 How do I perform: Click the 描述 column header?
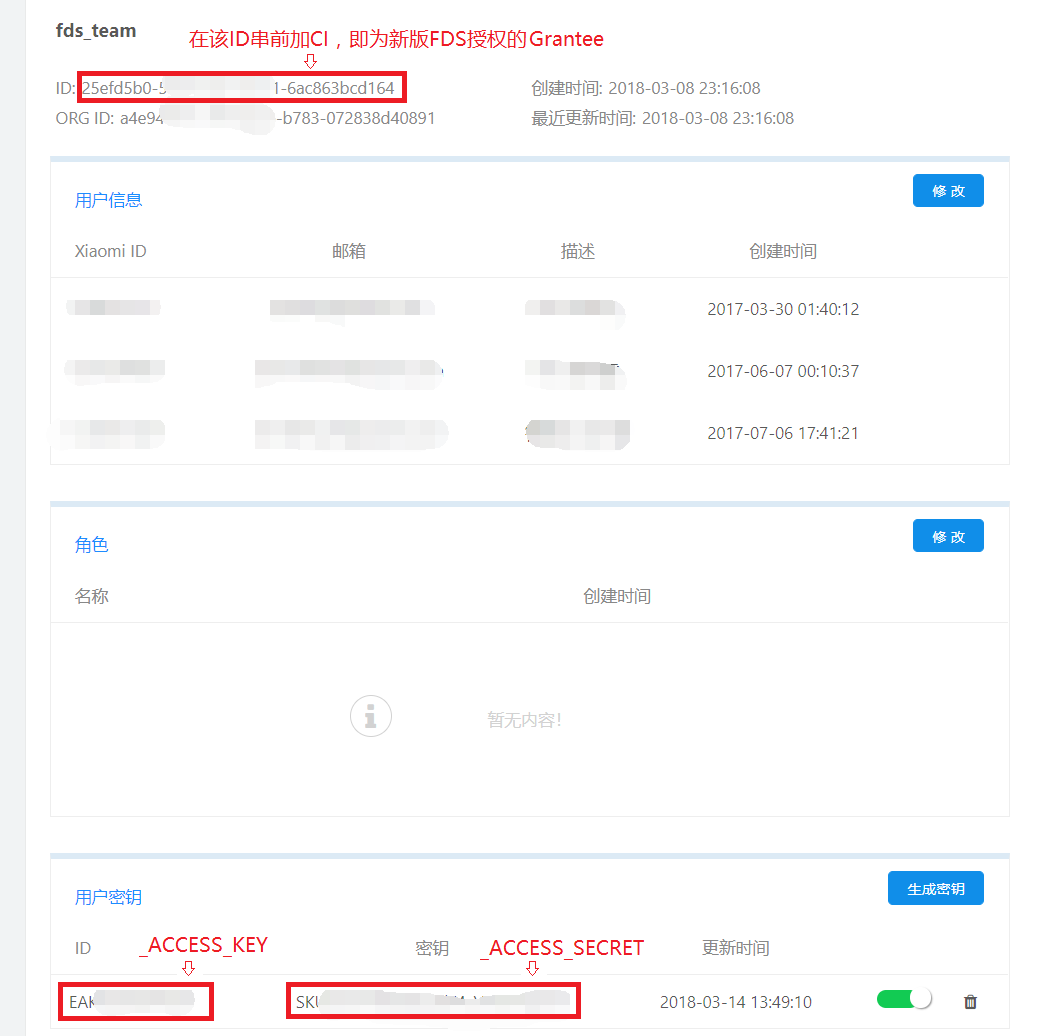point(578,251)
